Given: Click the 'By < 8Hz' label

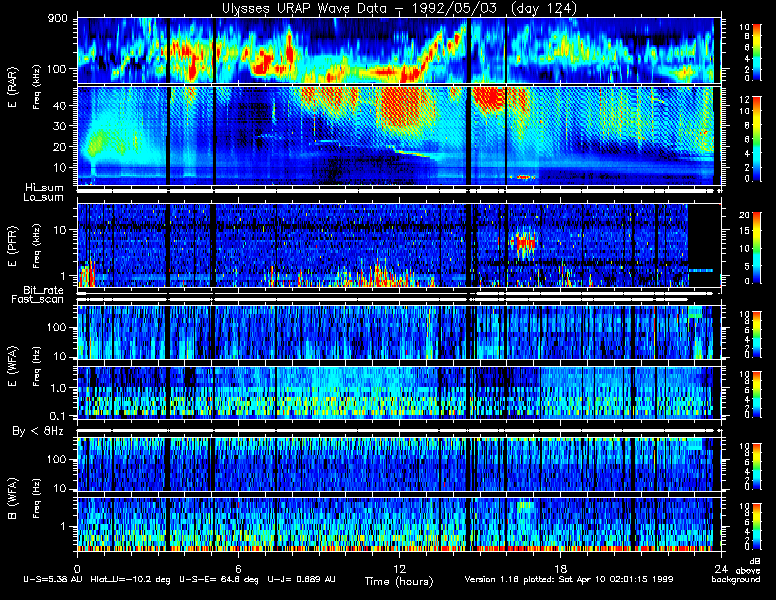Looking at the screenshot, I should coord(38,431).
